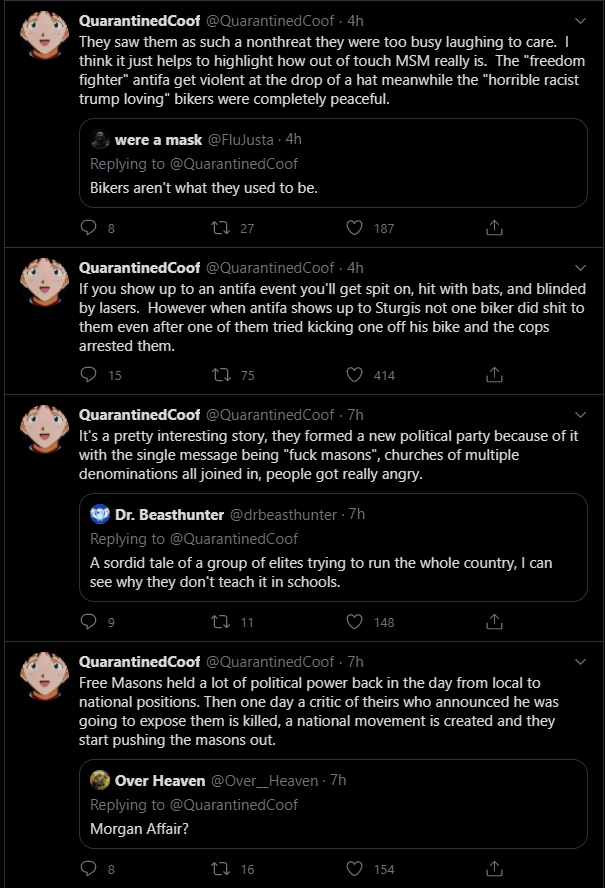Like the tweet with 187 likes

tap(355, 228)
